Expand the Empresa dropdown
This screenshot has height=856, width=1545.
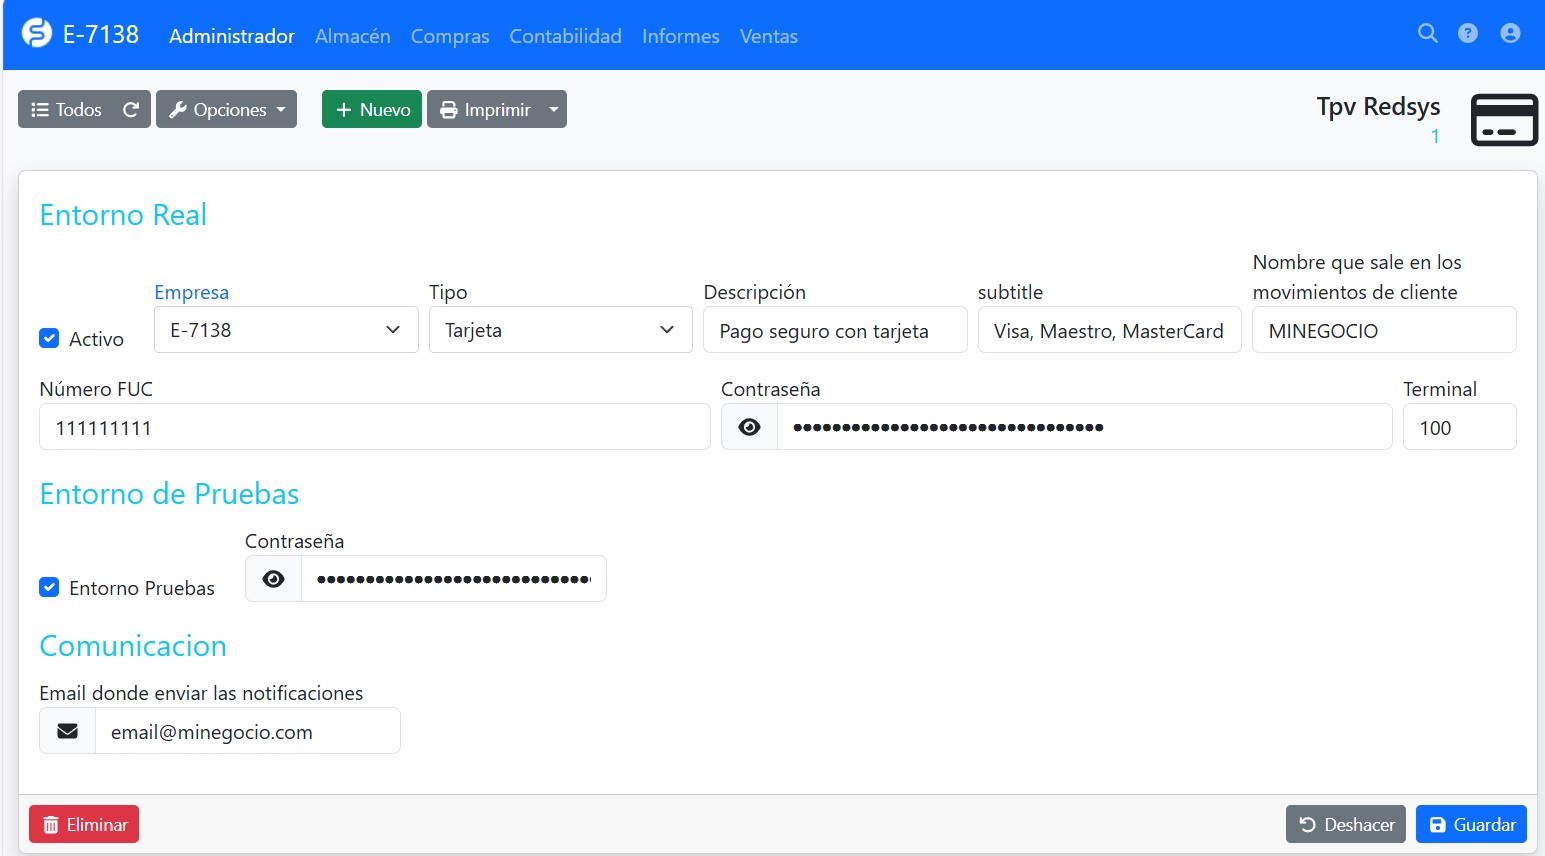point(286,330)
